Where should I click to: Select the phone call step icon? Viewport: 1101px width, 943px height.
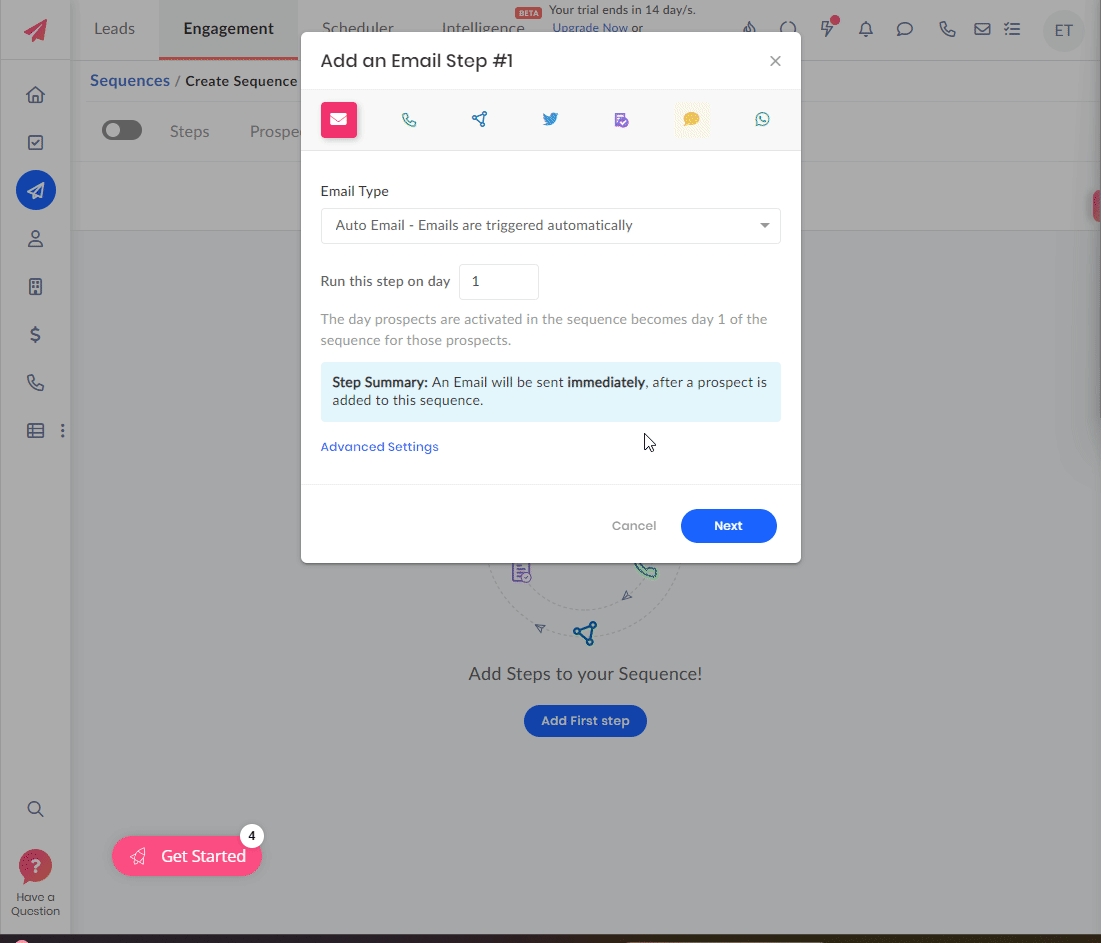tap(409, 120)
